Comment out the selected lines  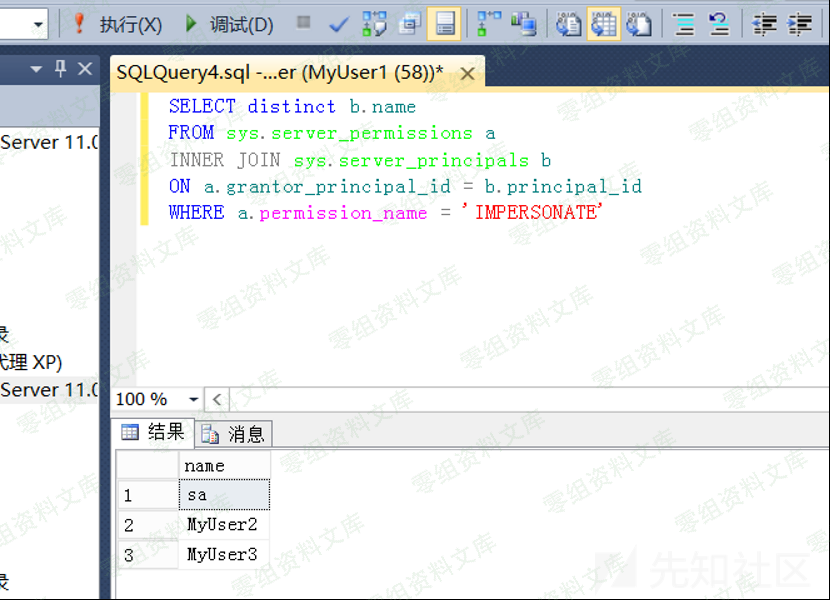(x=684, y=24)
